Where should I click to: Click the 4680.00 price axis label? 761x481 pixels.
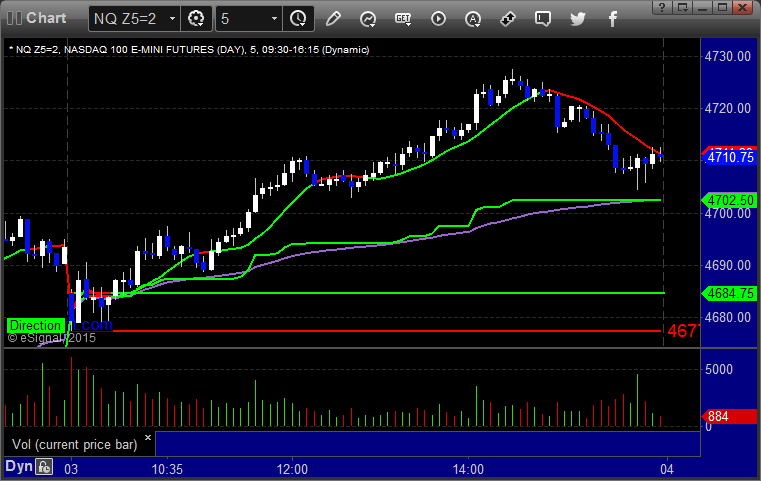(x=728, y=317)
